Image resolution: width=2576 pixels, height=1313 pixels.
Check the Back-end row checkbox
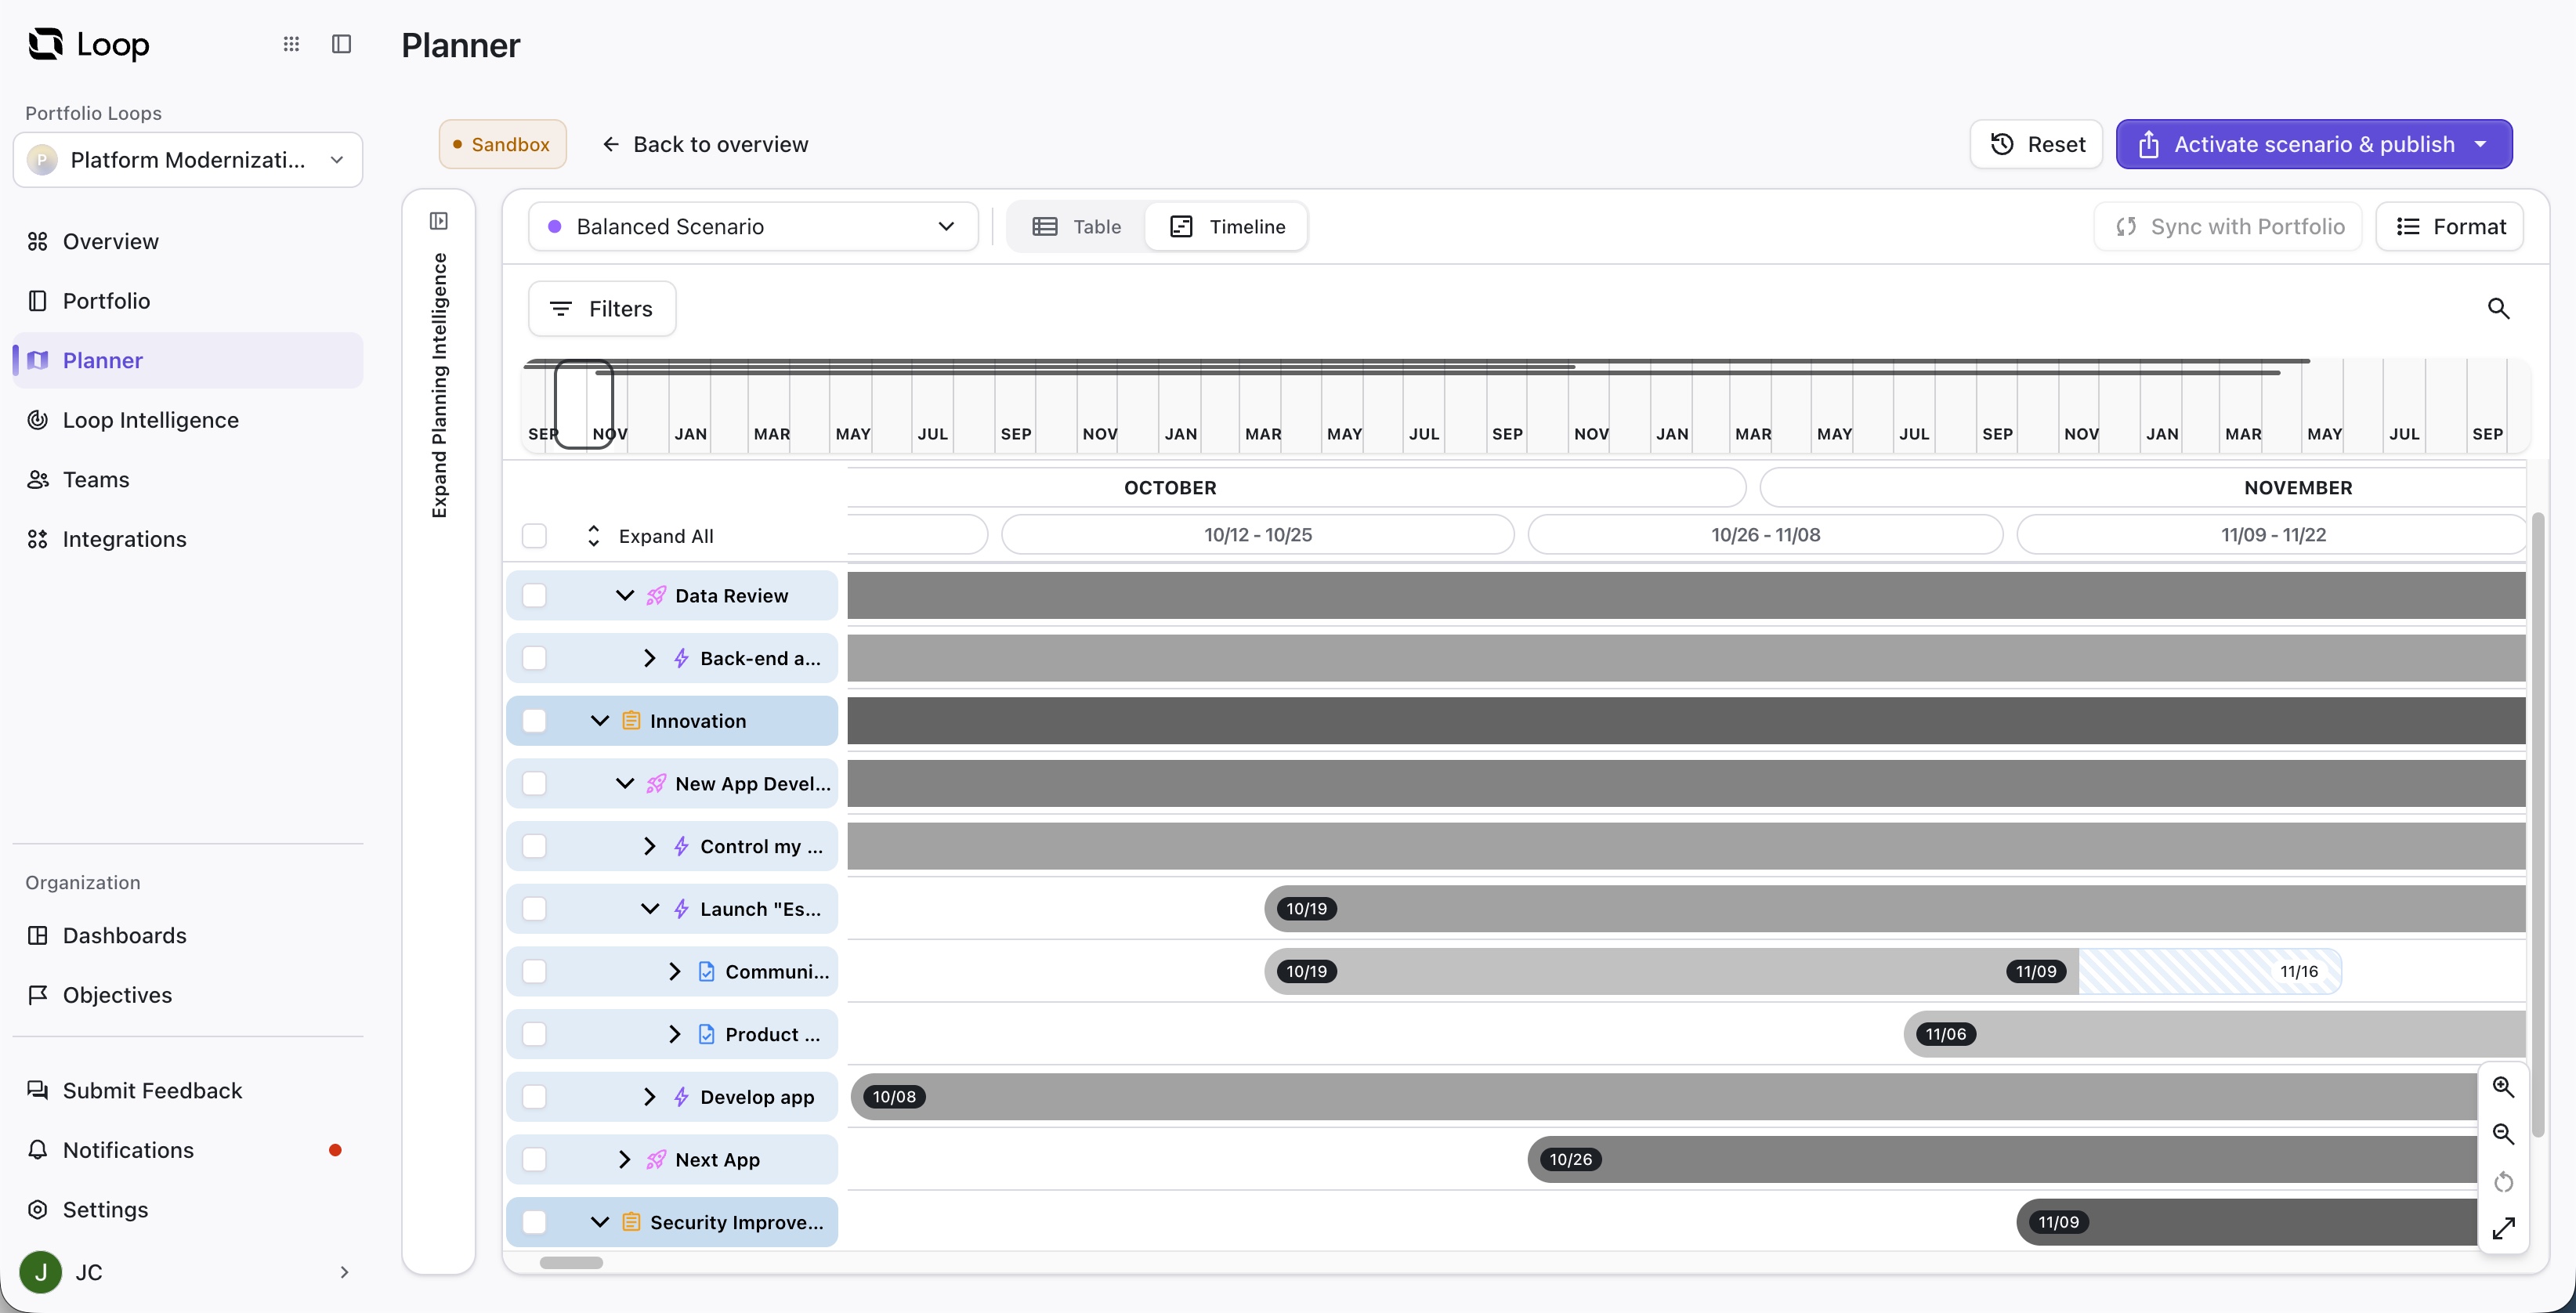pos(534,658)
